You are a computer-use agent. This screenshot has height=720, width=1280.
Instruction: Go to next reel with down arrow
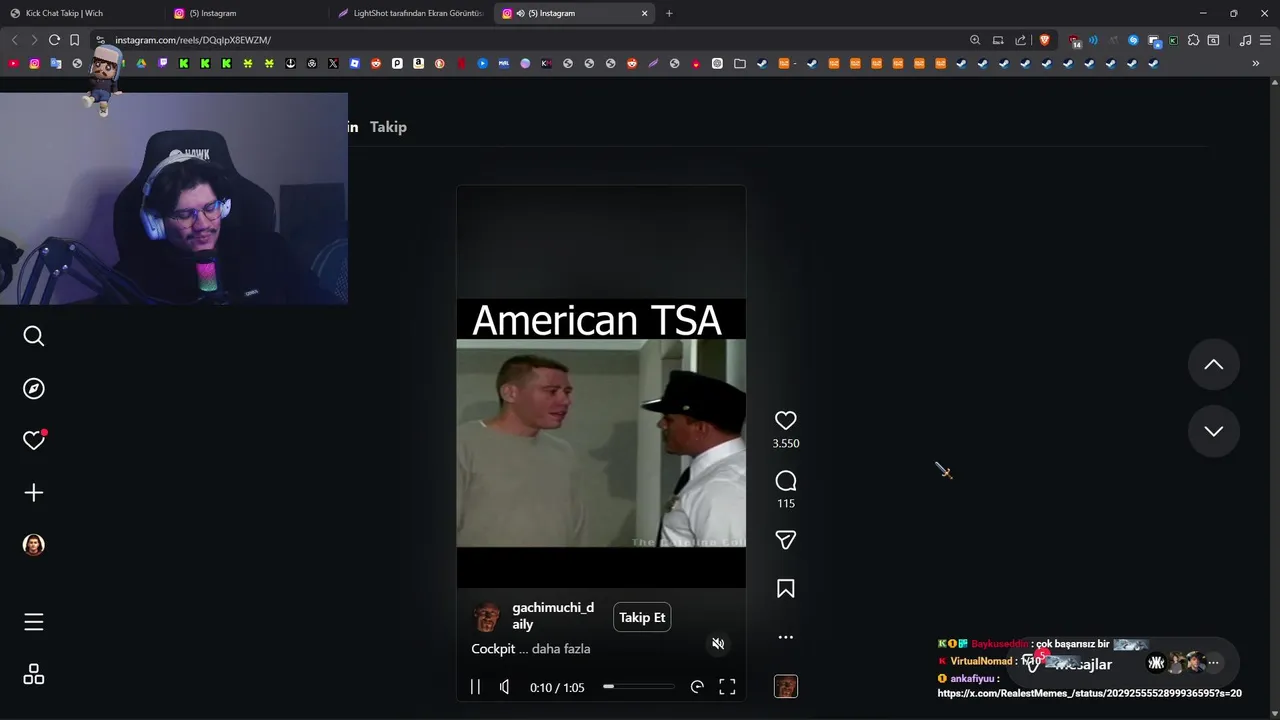[x=1213, y=431]
